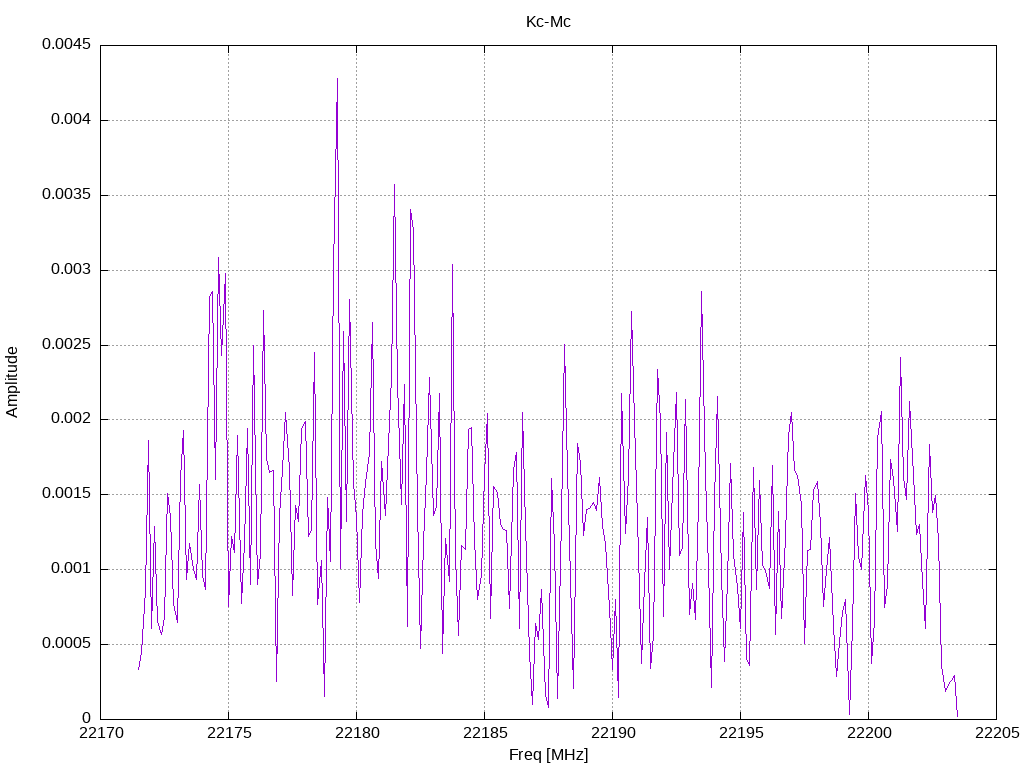Click x-axis tick label 22205
The height and width of the screenshot is (768, 1024).
point(997,733)
